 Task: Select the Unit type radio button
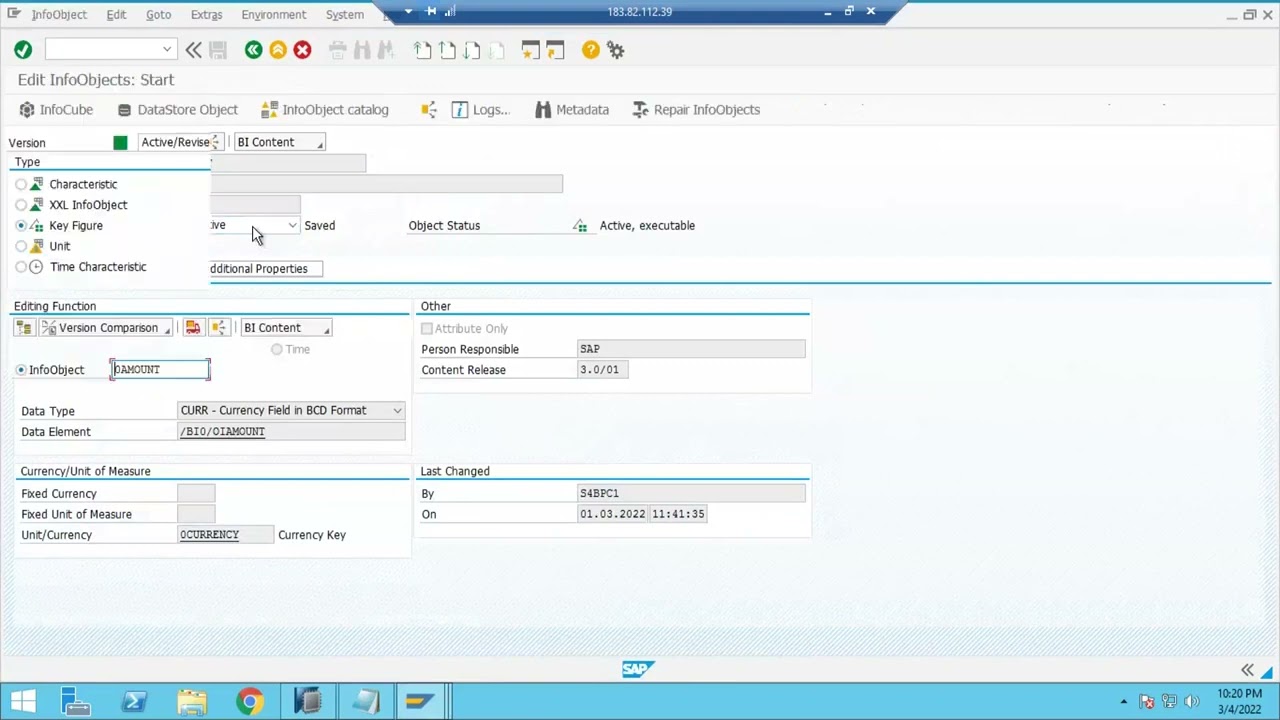click(x=21, y=246)
